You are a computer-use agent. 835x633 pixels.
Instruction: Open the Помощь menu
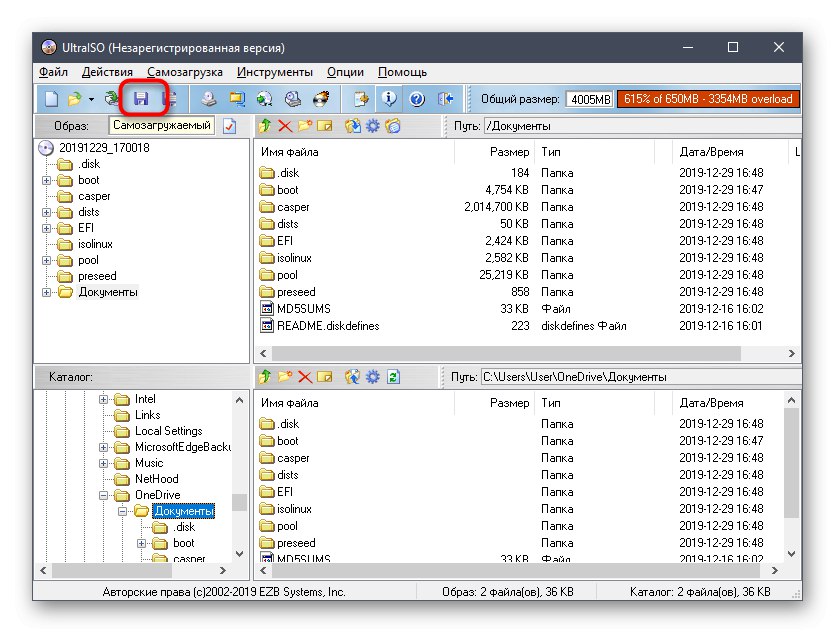[x=403, y=72]
